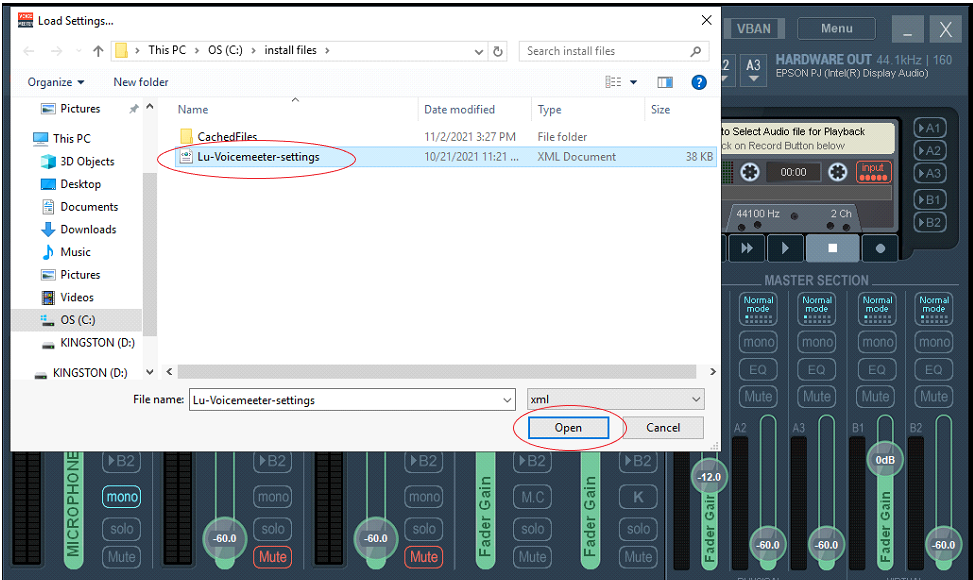Click the fast-forward icon on the recorder

click(747, 248)
